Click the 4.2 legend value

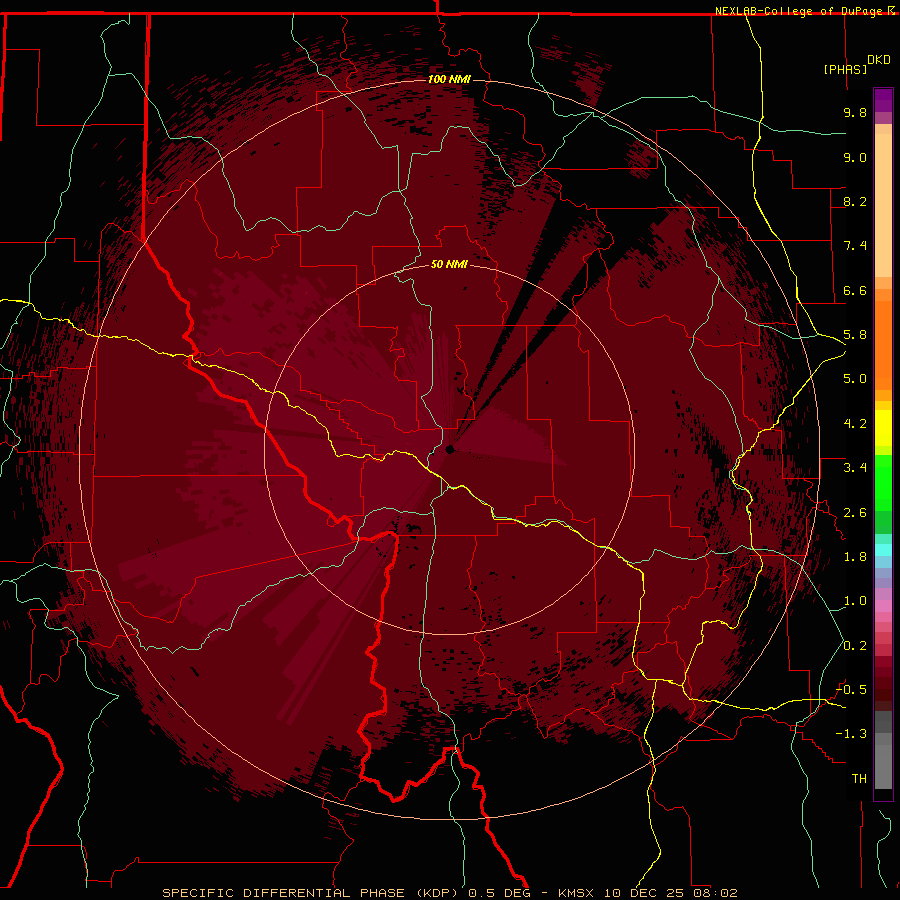[855, 424]
